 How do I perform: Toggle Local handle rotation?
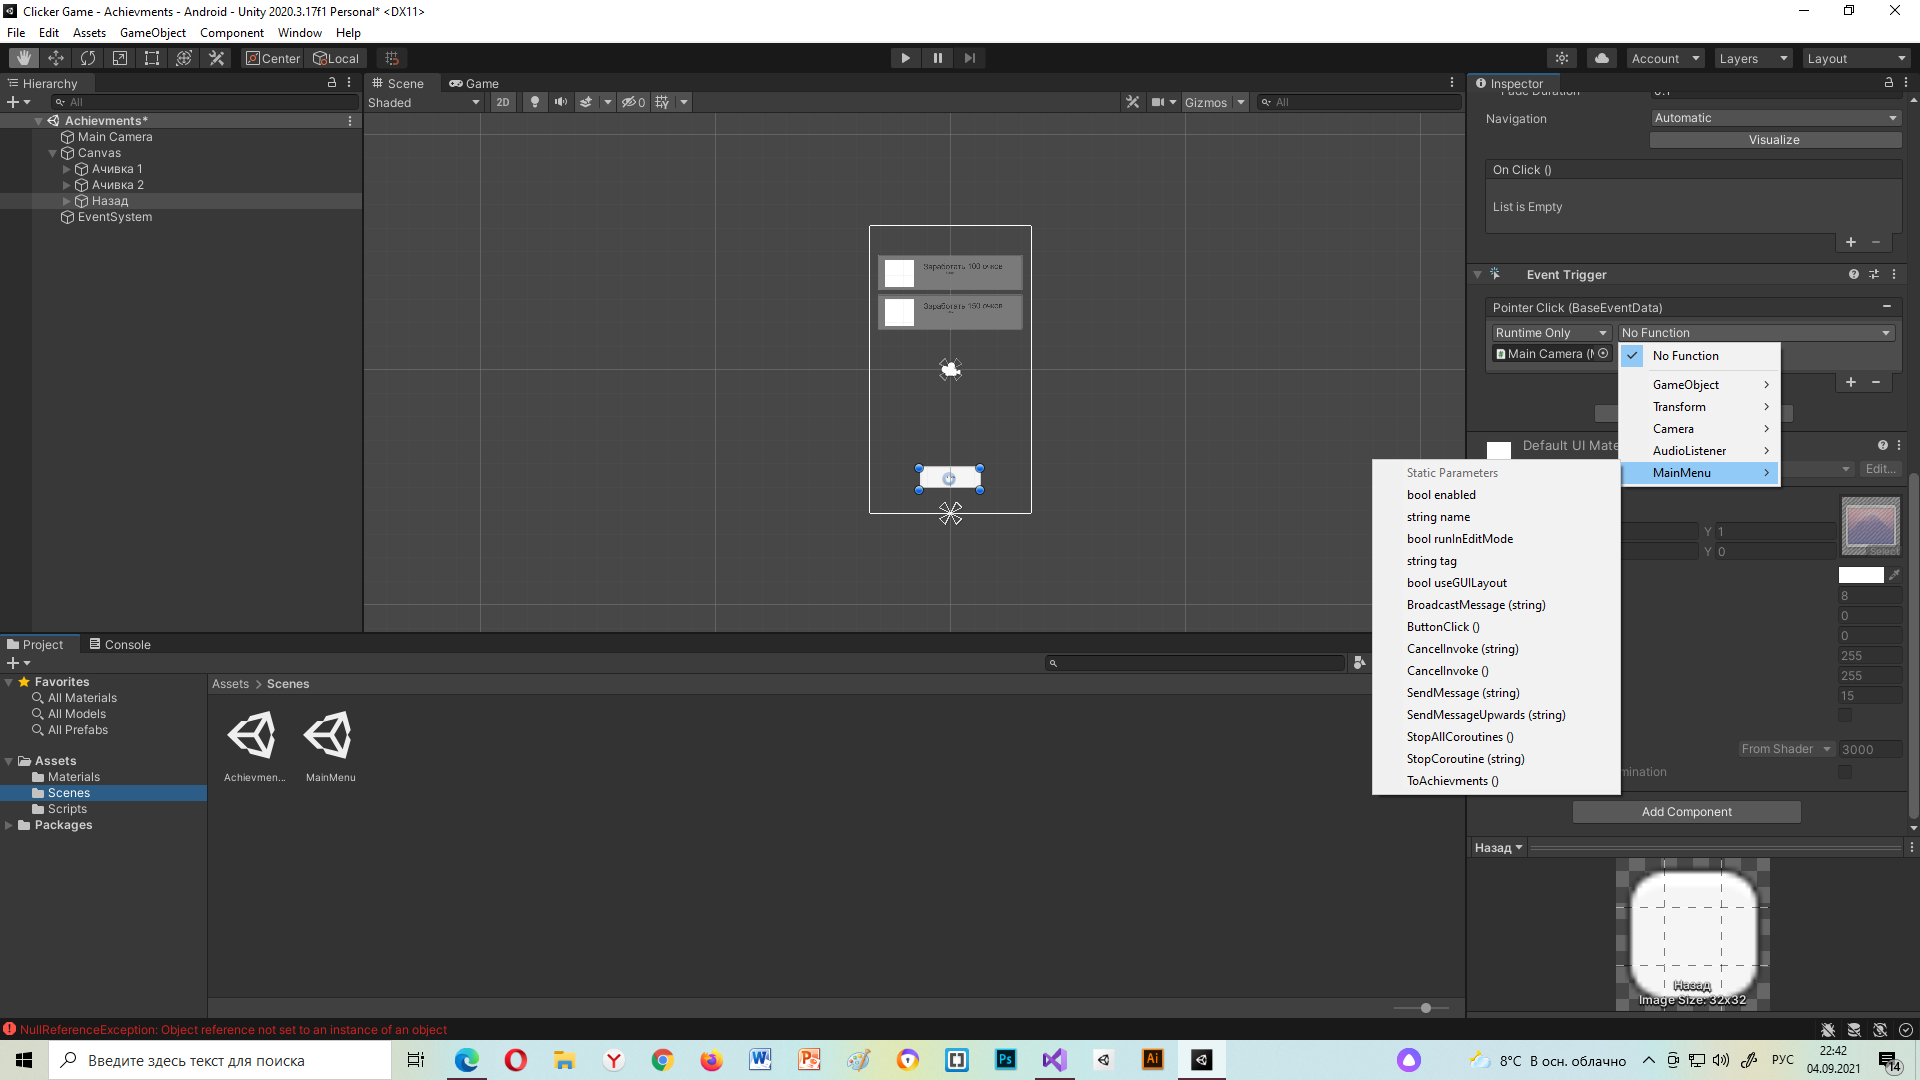(x=336, y=58)
